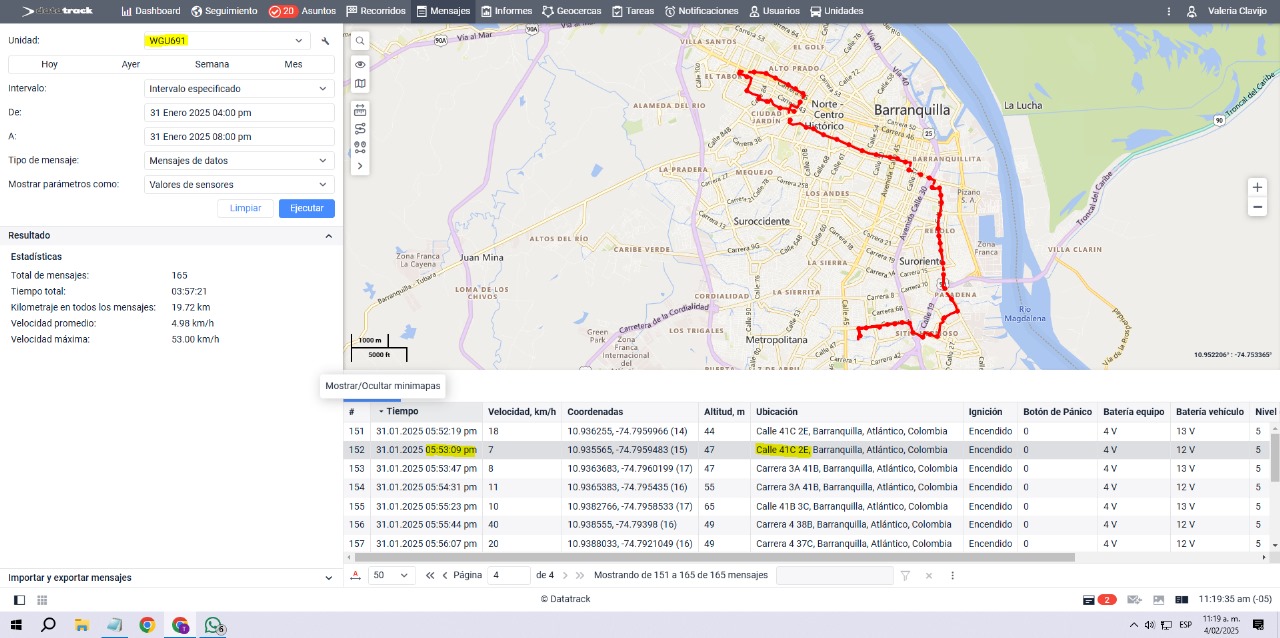
Task: Select the routing tool on map toolbar
Action: point(360,128)
